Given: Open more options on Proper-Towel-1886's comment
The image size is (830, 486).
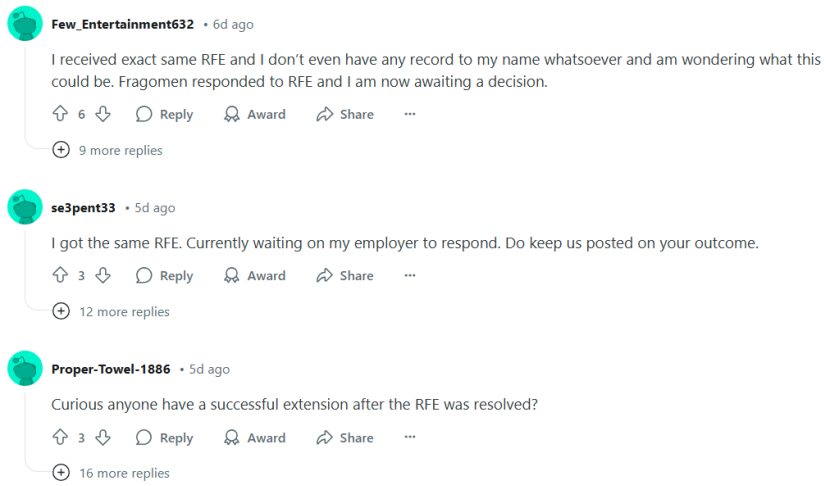Looking at the screenshot, I should [410, 437].
